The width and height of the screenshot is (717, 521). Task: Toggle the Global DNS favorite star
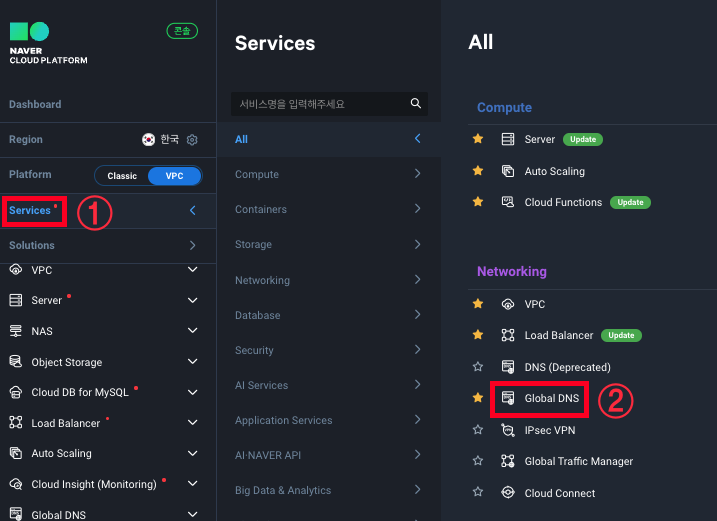(x=478, y=397)
